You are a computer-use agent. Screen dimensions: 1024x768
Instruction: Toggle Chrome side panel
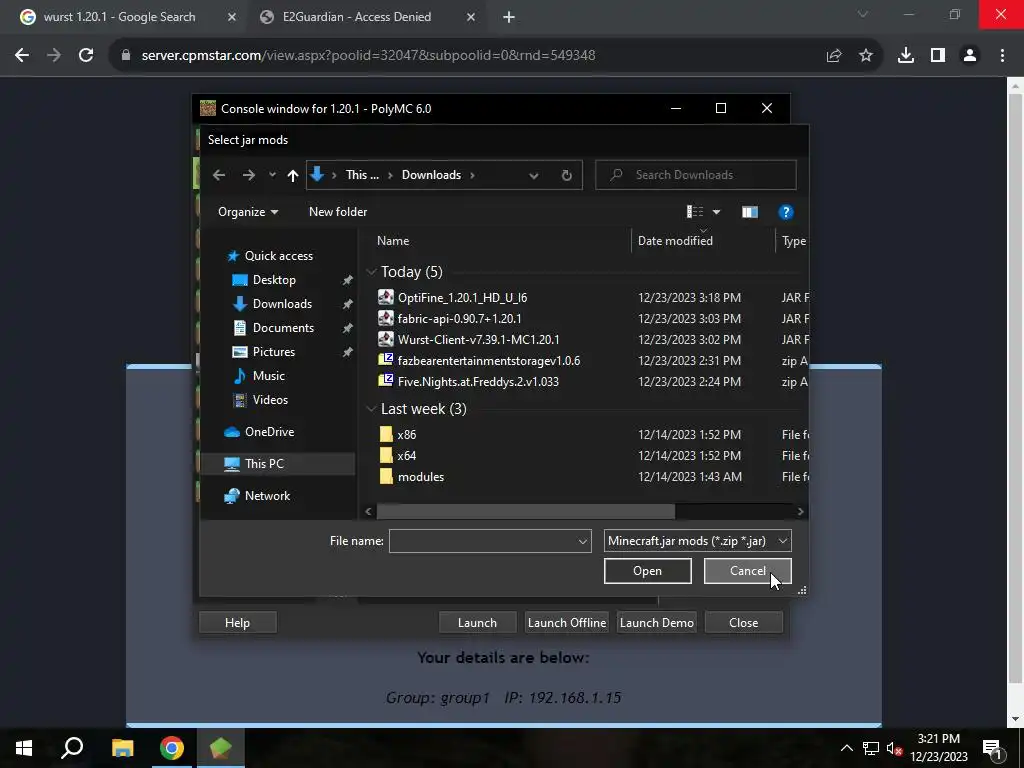point(938,56)
